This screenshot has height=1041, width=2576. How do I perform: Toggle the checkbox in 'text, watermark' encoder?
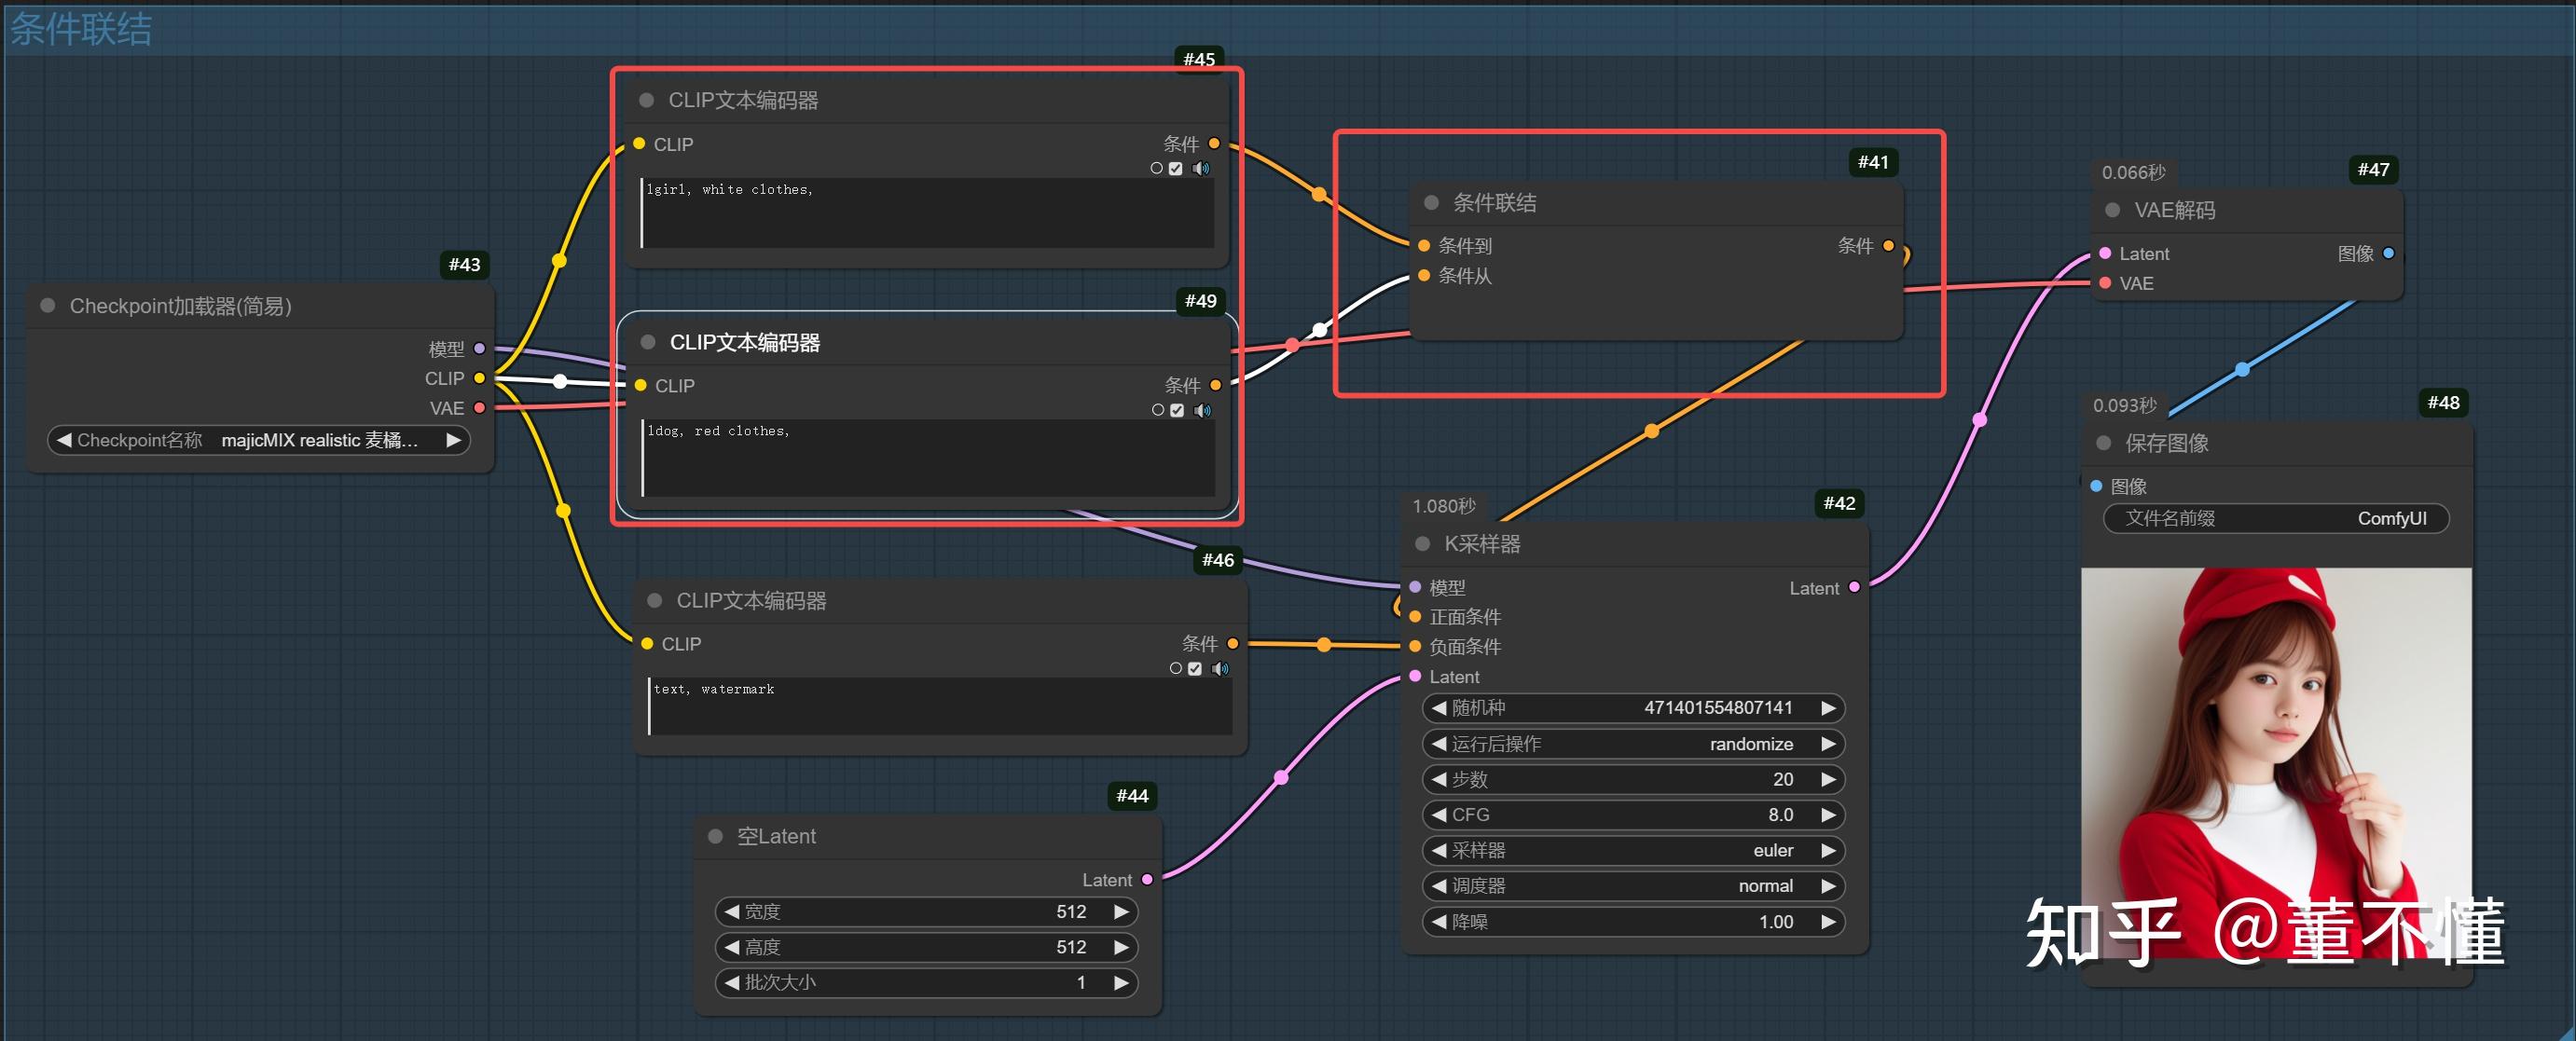(1195, 668)
